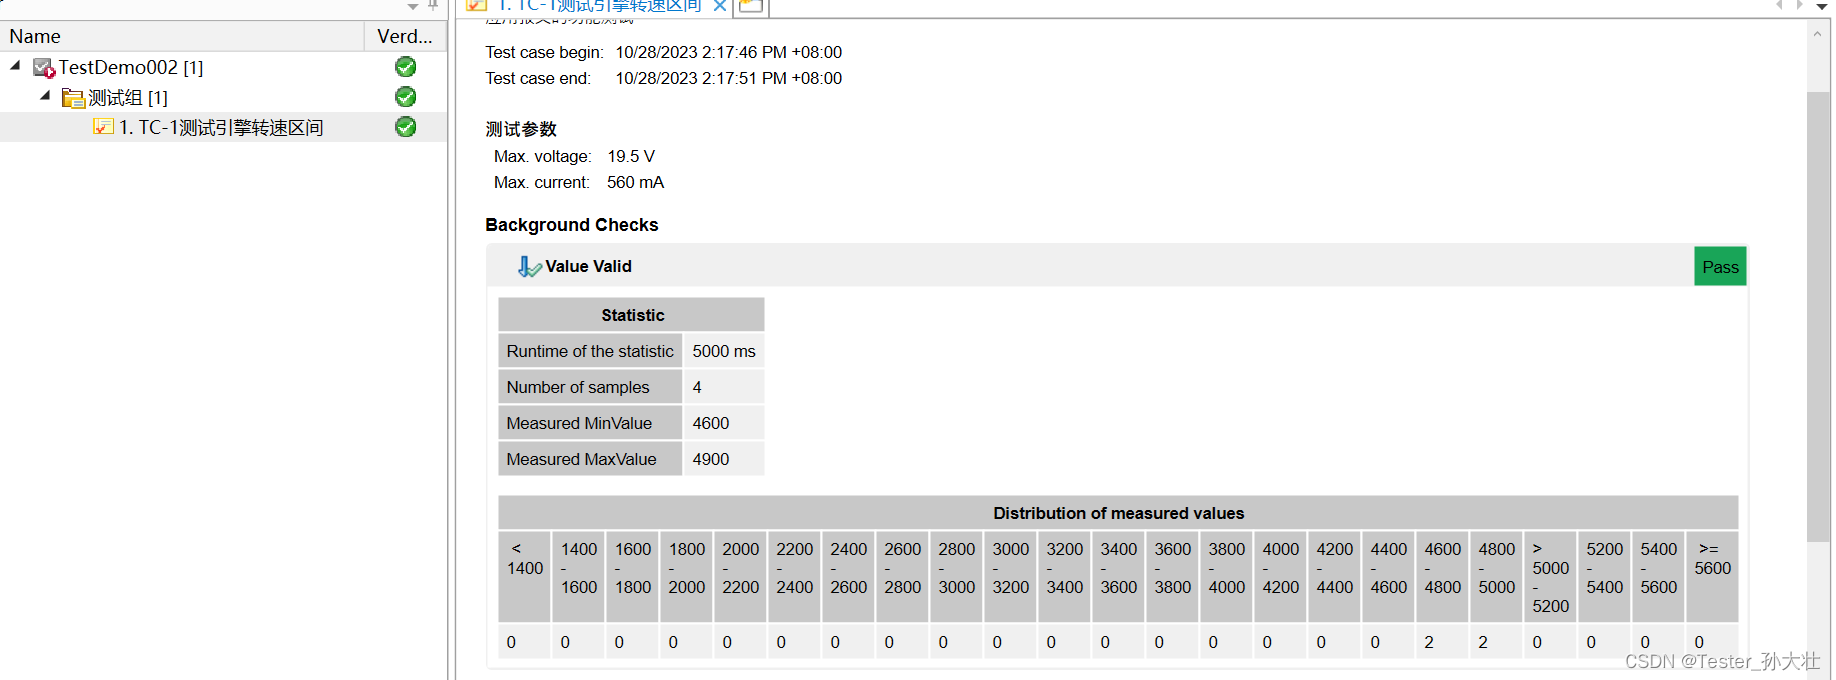Screen dimensions: 1836x680
Task: Click the 5000 ms value cell
Action: tap(724, 351)
